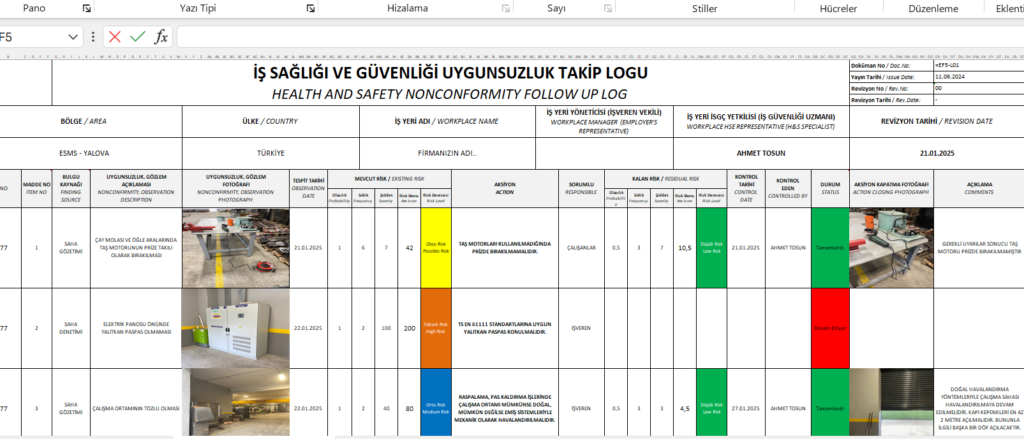The width and height of the screenshot is (1024, 439).
Task: Select the Doküman No / Doc.No label
Action: click(x=890, y=66)
